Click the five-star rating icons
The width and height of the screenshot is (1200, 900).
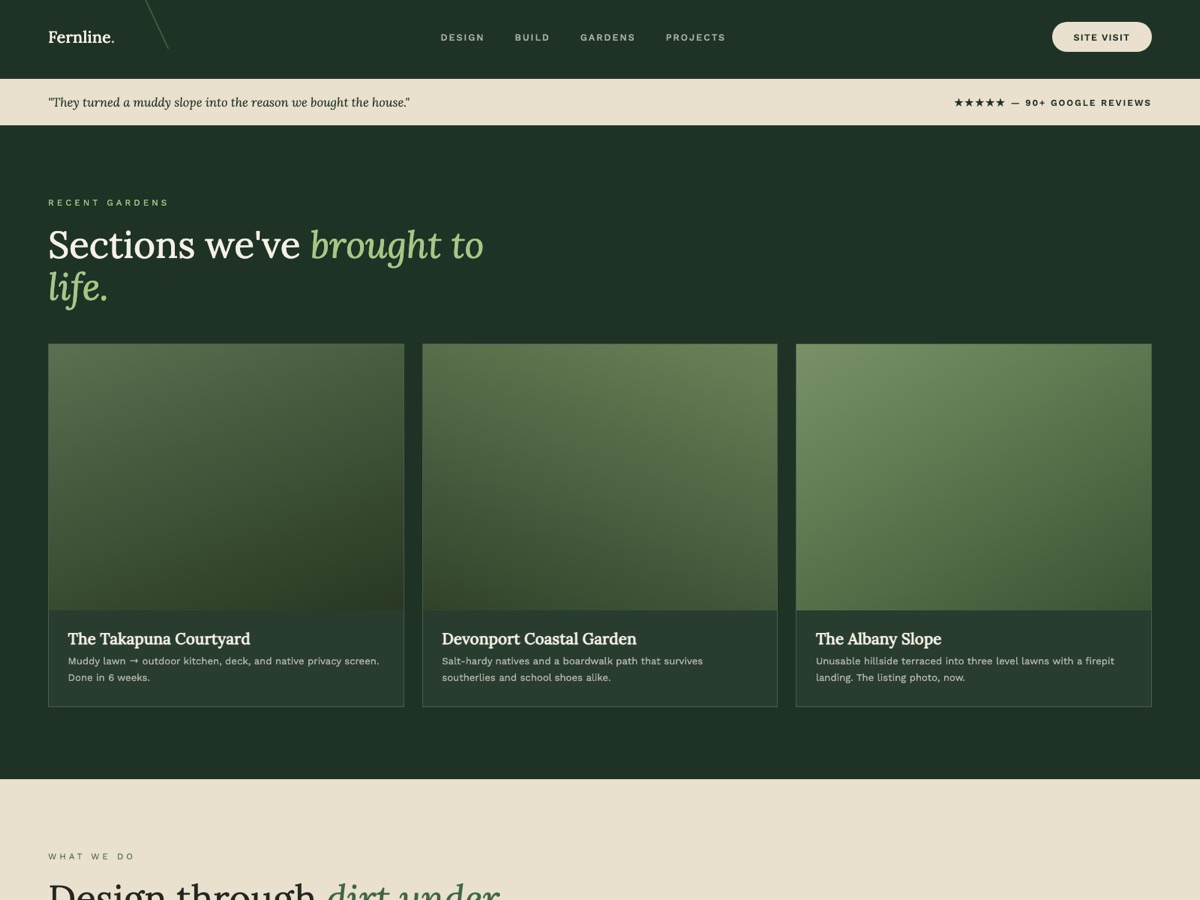[x=979, y=103]
